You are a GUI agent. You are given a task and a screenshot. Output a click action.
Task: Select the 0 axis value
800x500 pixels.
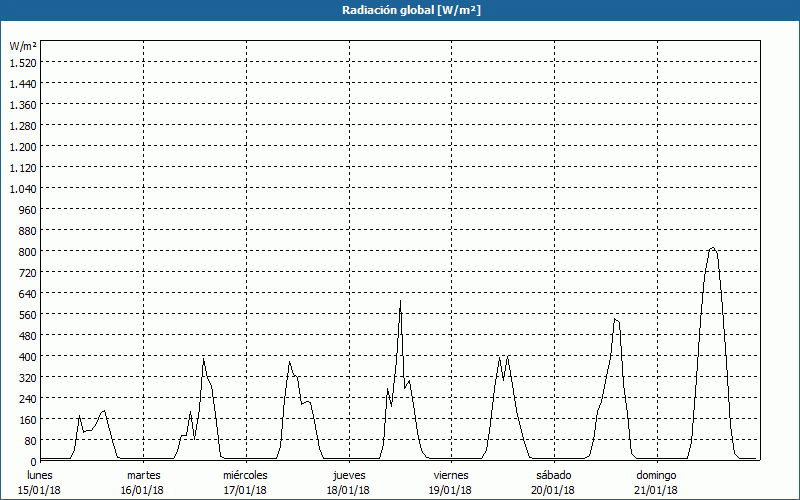[x=34, y=462]
